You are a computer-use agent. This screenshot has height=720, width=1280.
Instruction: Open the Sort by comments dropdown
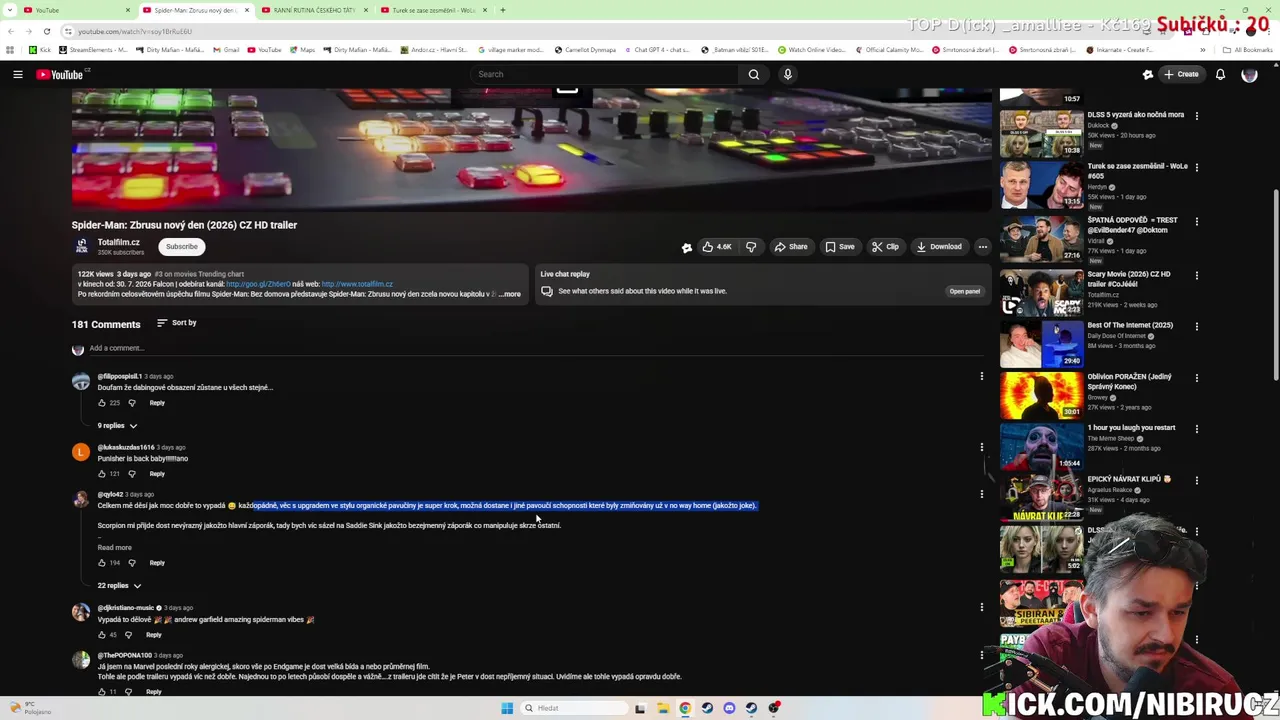(177, 323)
